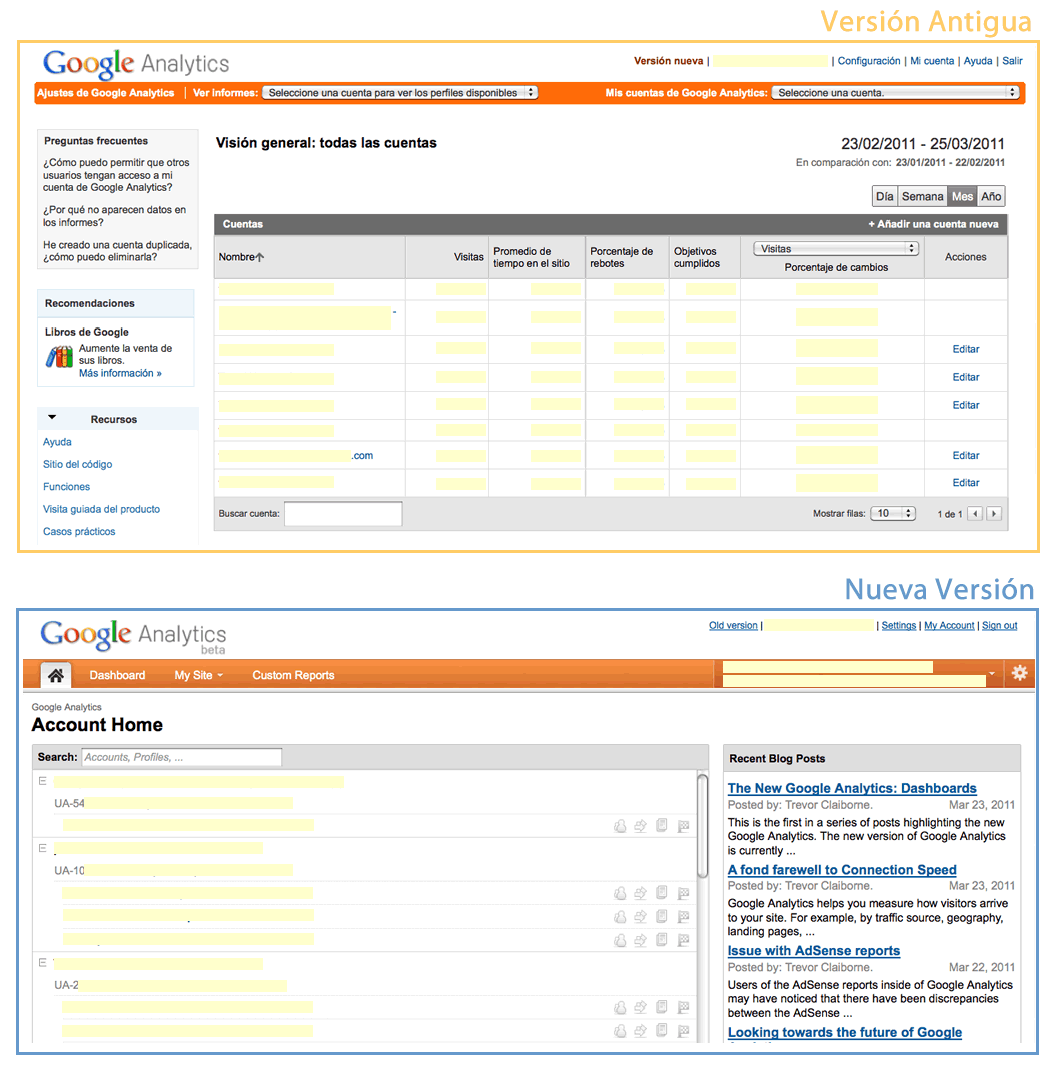Open account selector dropdown arrow in orange navbar

coord(992,674)
